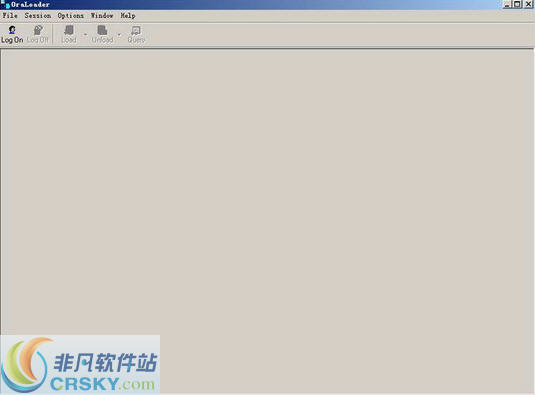Image resolution: width=535 pixels, height=395 pixels.
Task: Click the Unload toolbar icon
Action: (x=102, y=34)
